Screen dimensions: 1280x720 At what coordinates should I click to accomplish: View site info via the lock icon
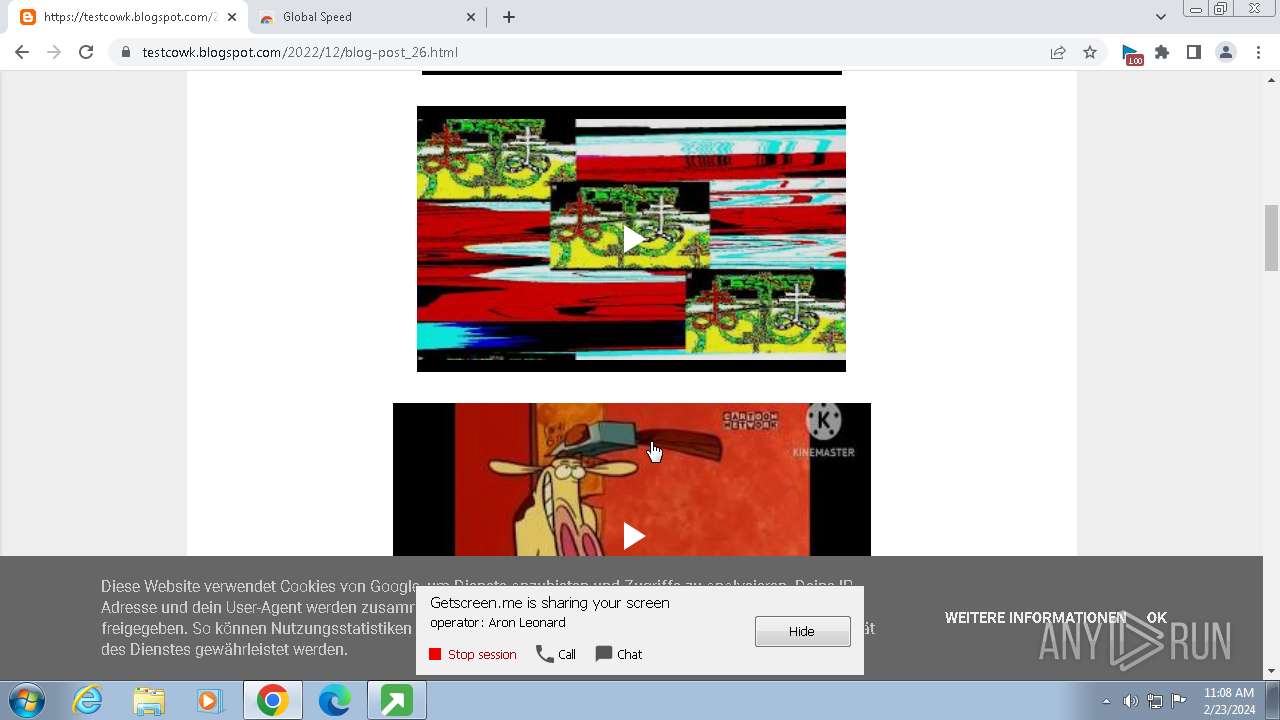click(x=125, y=52)
